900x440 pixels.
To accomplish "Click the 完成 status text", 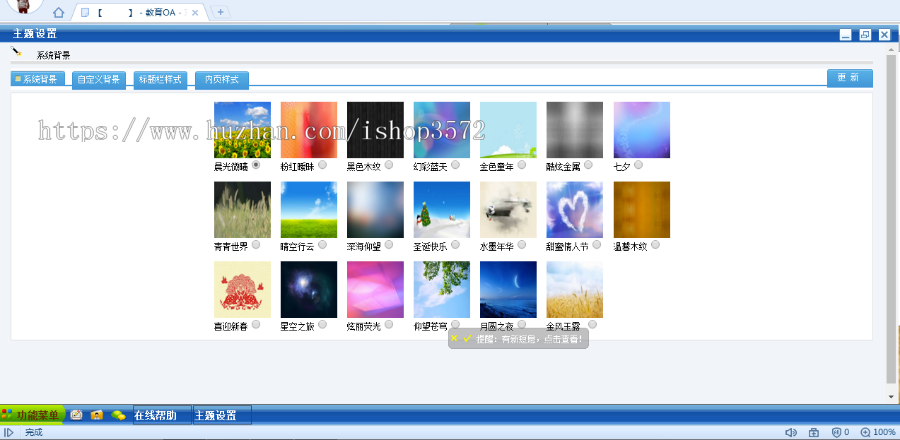I will [33, 433].
